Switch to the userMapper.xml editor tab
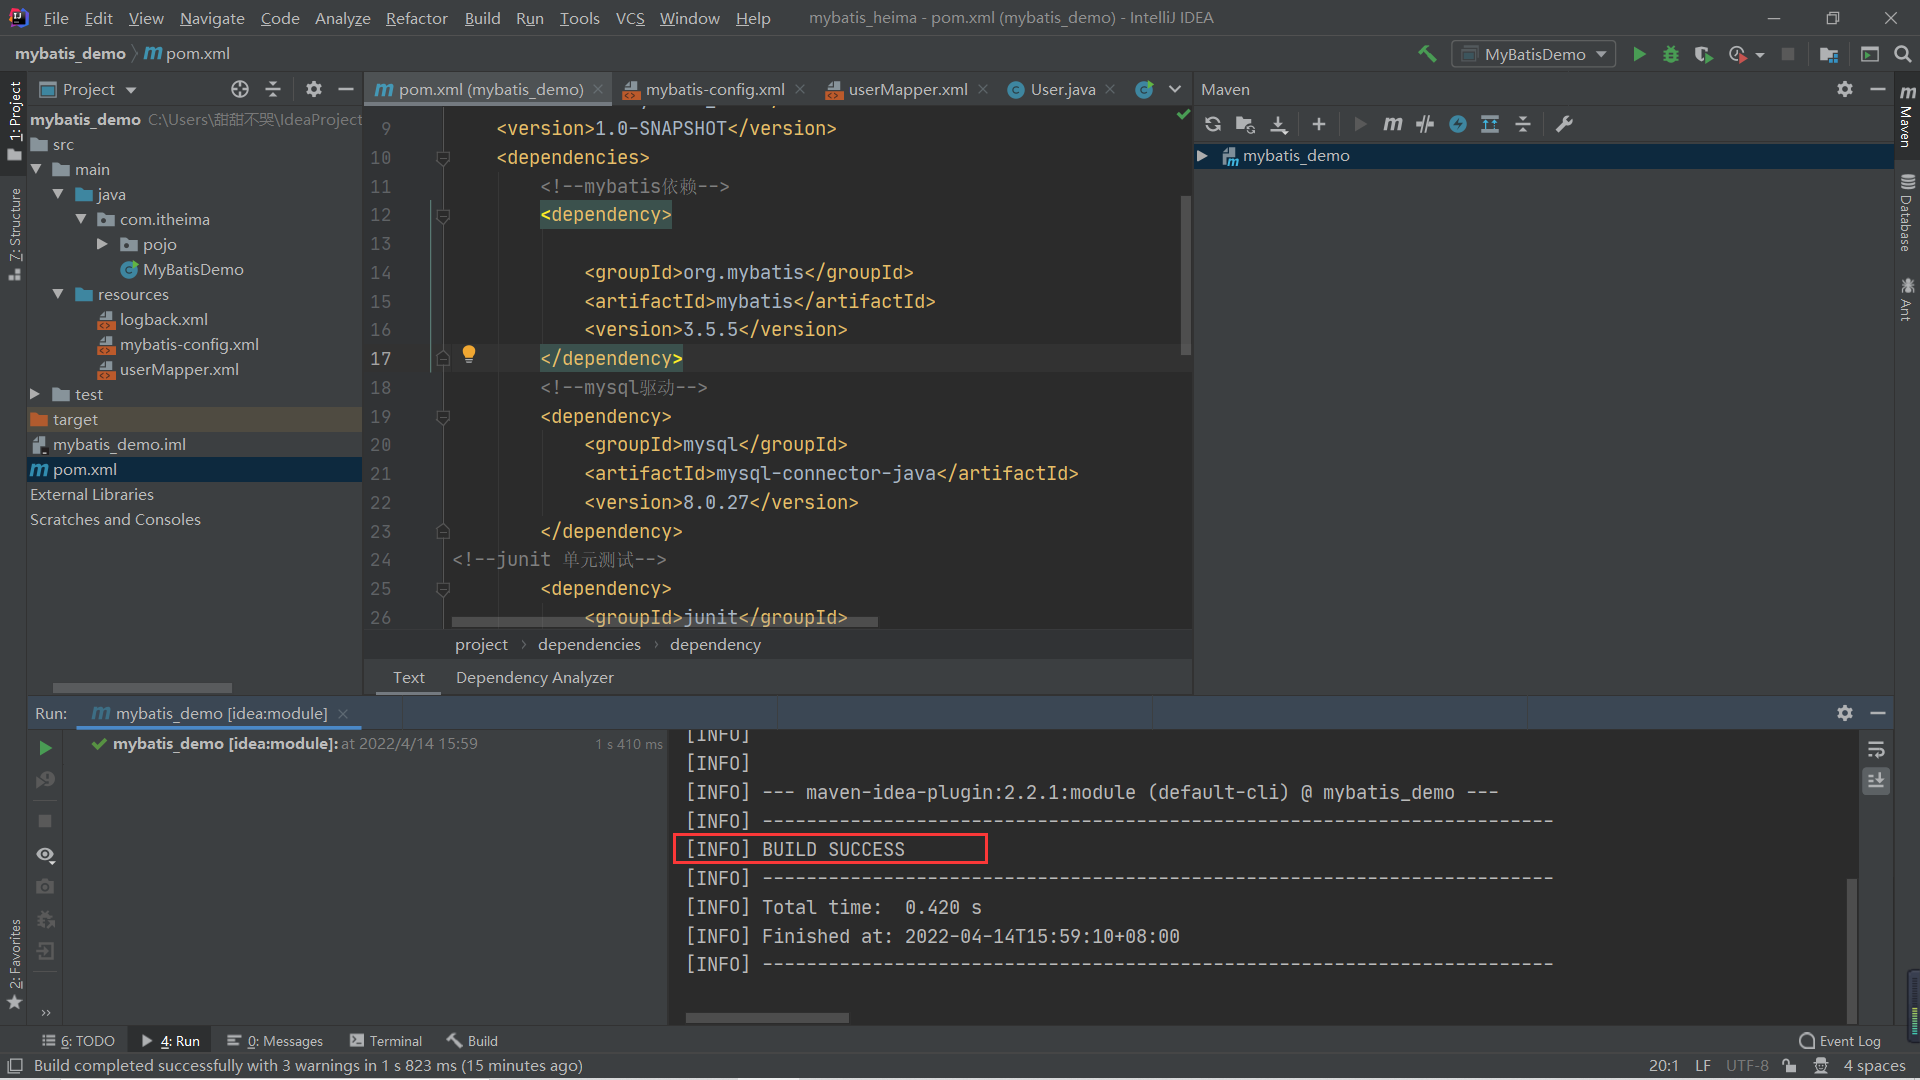 pos(905,89)
